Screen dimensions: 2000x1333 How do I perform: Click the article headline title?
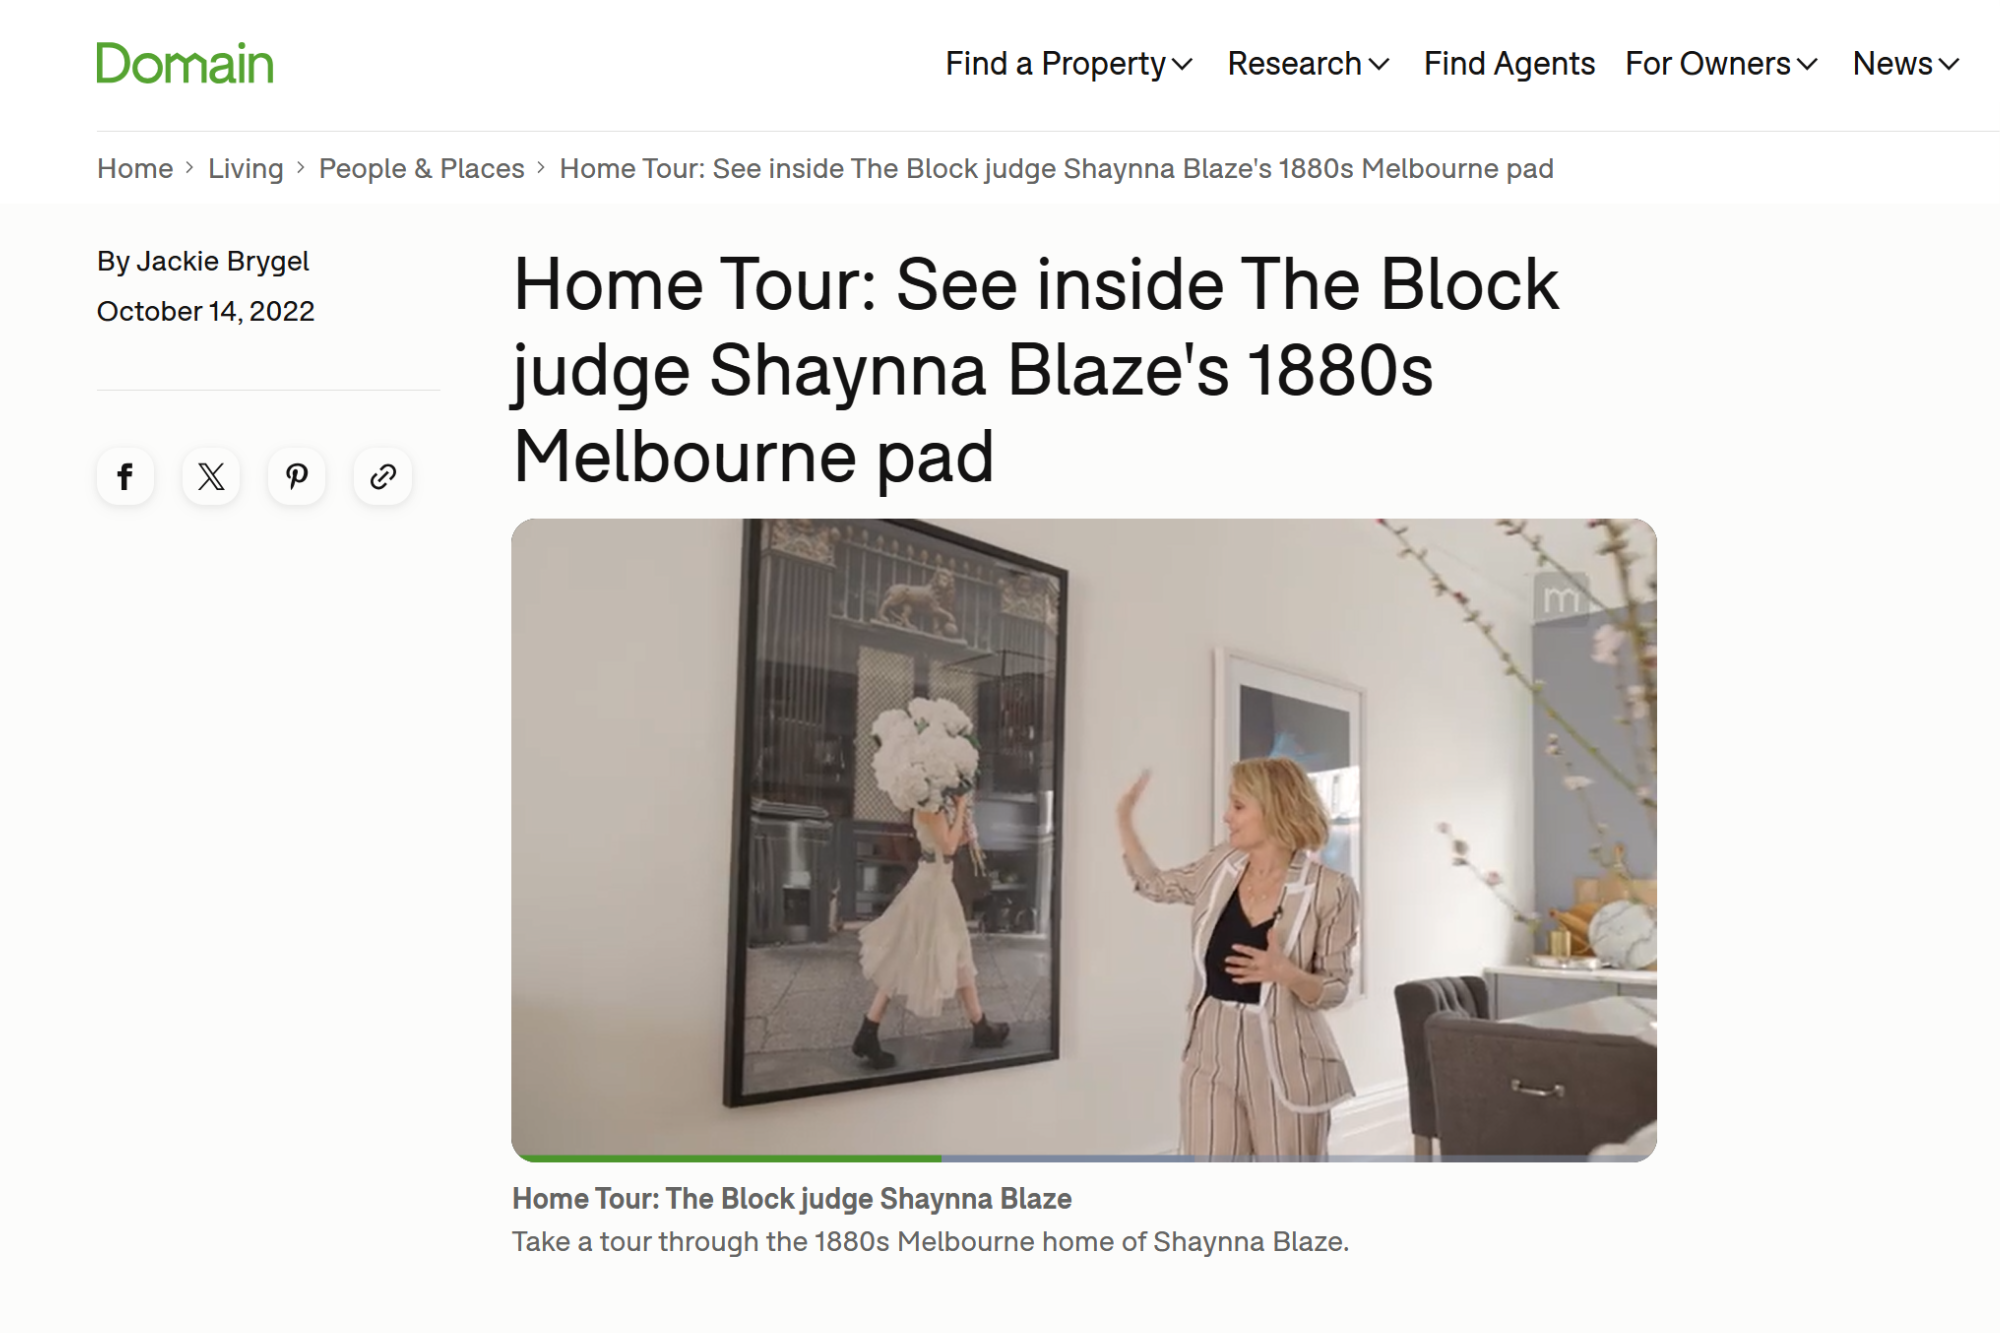pyautogui.click(x=1036, y=370)
